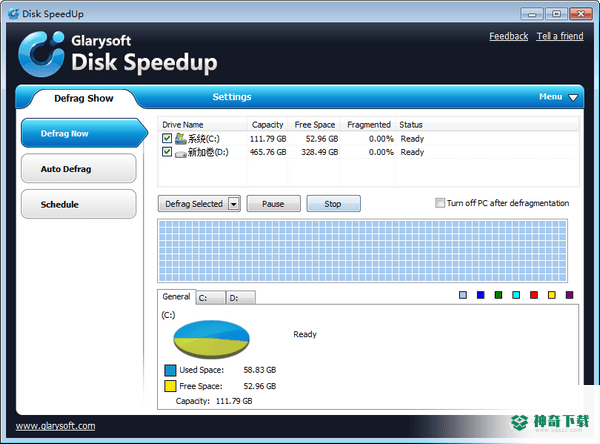Pause the defragmentation
Viewport: 600px width, 444px height.
tap(274, 204)
